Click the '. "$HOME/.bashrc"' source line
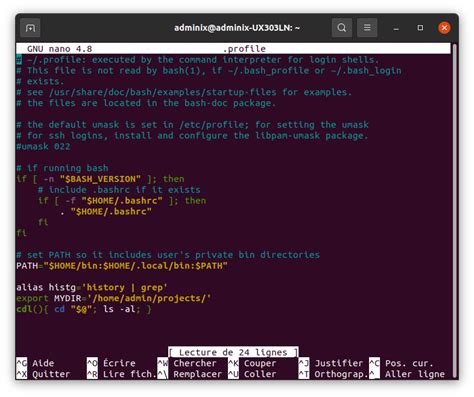 [x=106, y=211]
